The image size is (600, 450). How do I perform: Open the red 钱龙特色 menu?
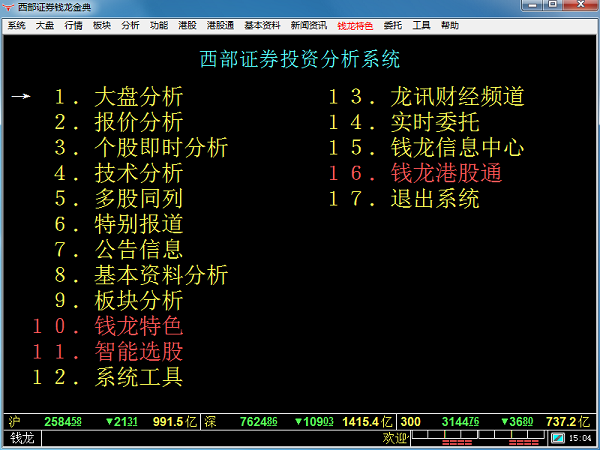pyautogui.click(x=352, y=24)
